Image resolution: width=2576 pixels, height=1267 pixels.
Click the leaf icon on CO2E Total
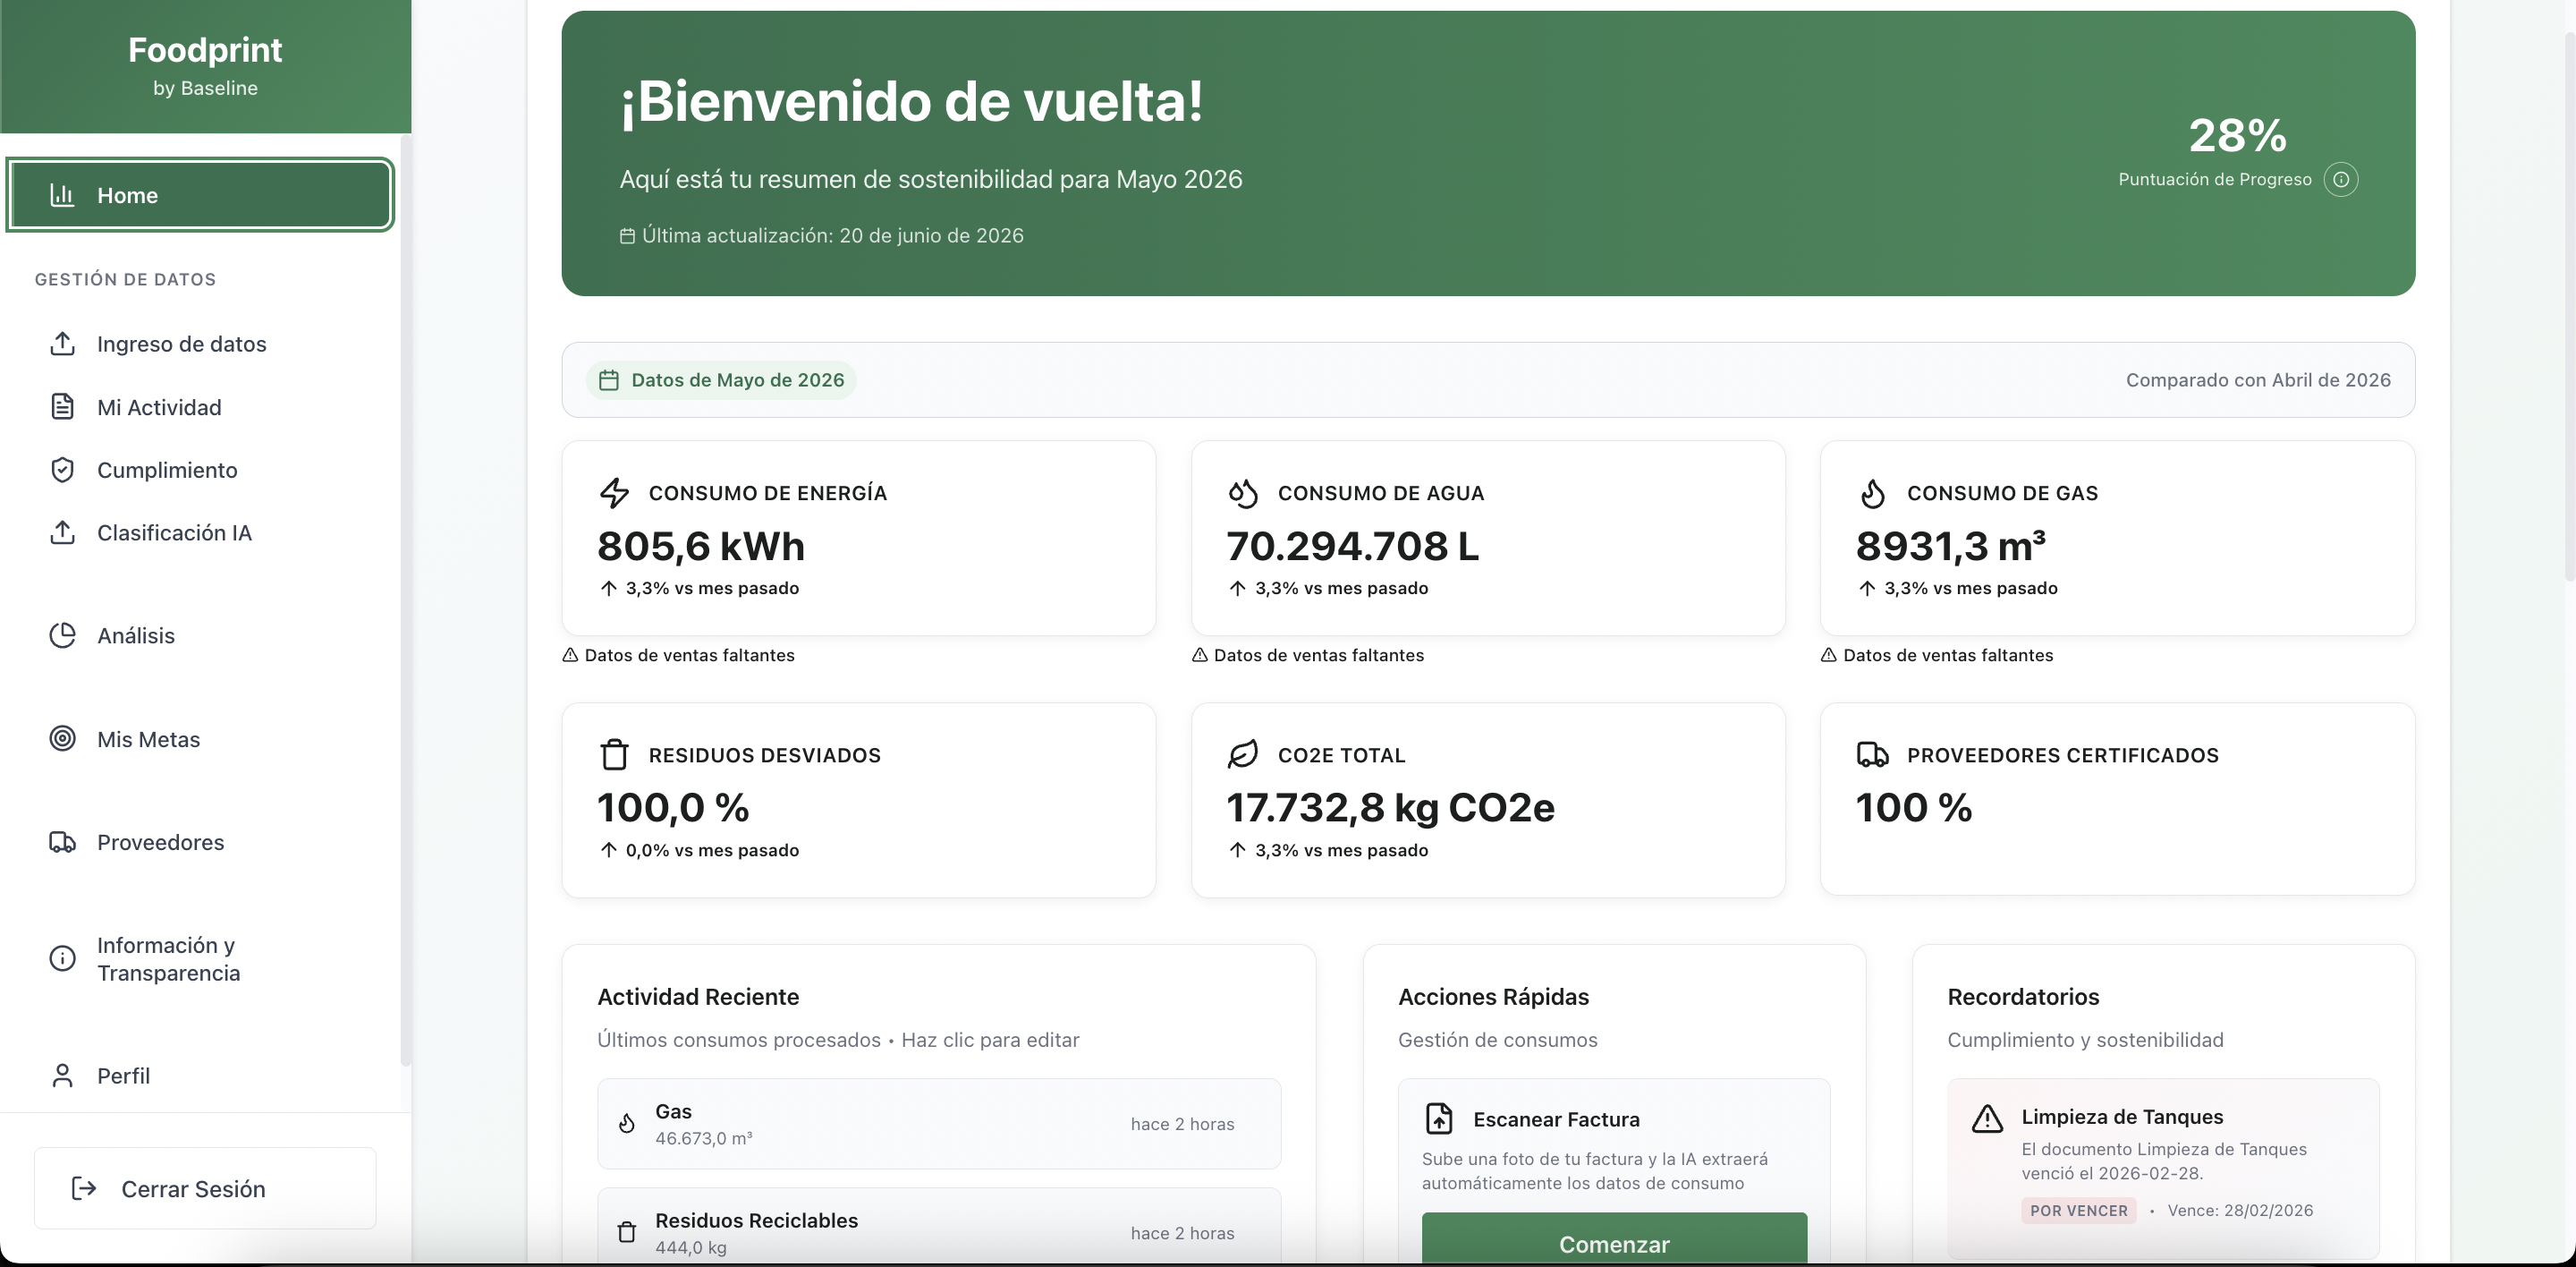1243,755
